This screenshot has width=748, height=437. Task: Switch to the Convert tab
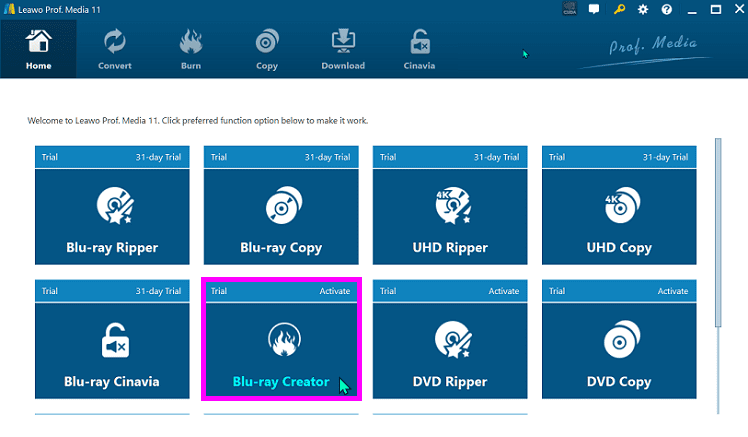[x=114, y=49]
